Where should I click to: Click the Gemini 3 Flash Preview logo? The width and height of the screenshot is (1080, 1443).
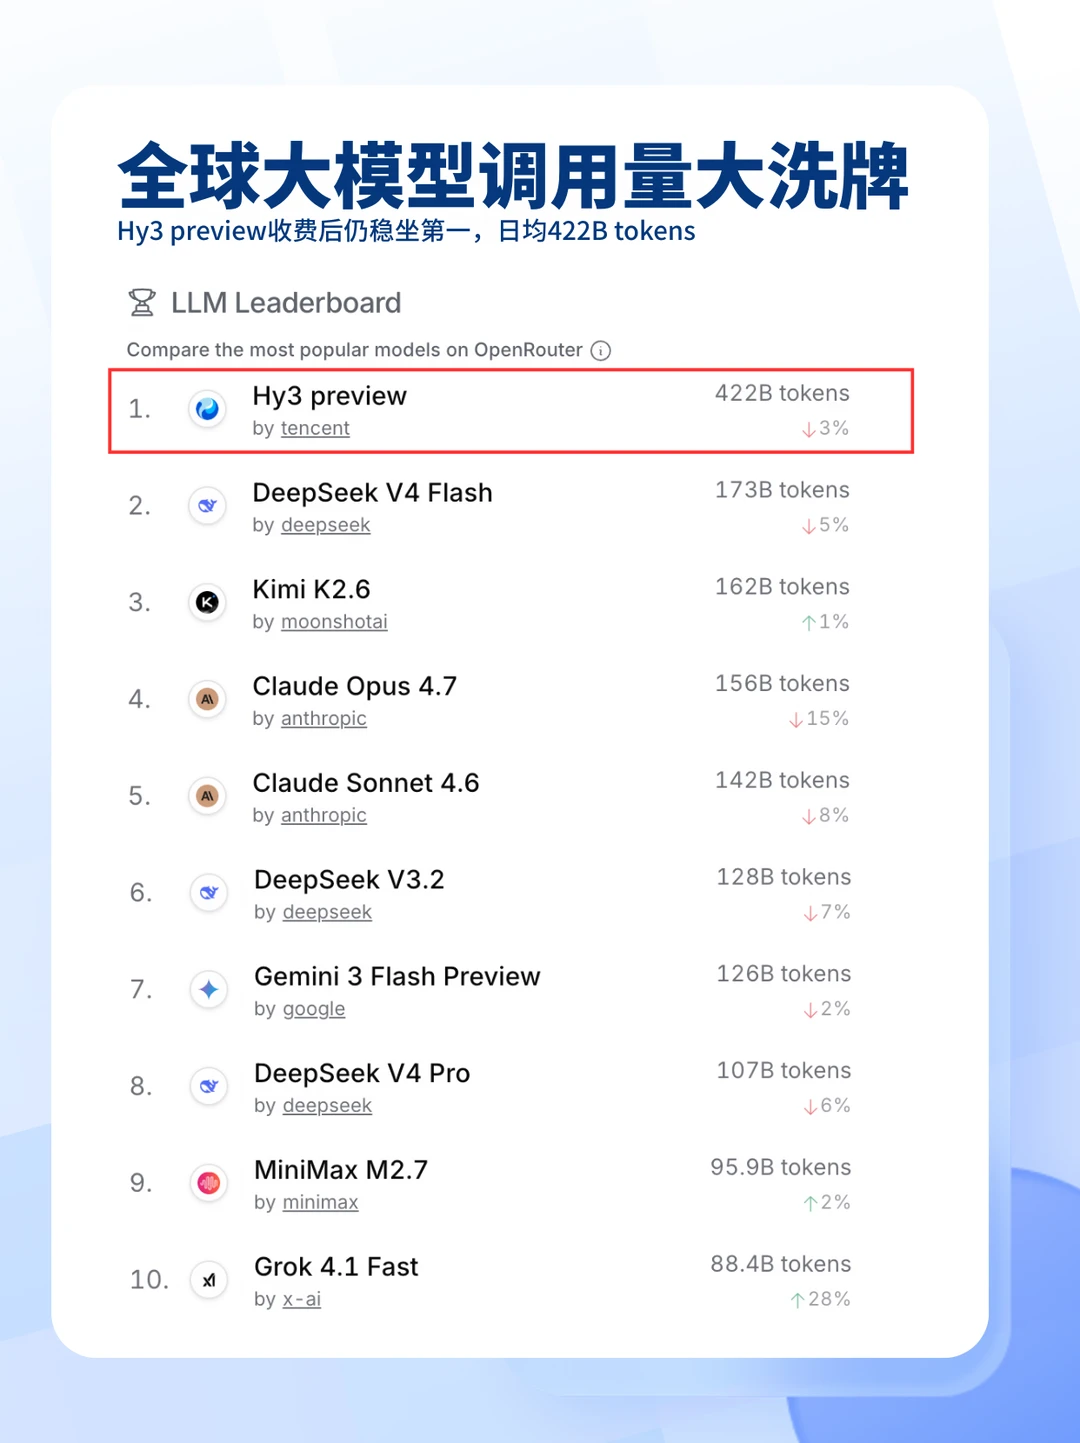click(x=208, y=989)
